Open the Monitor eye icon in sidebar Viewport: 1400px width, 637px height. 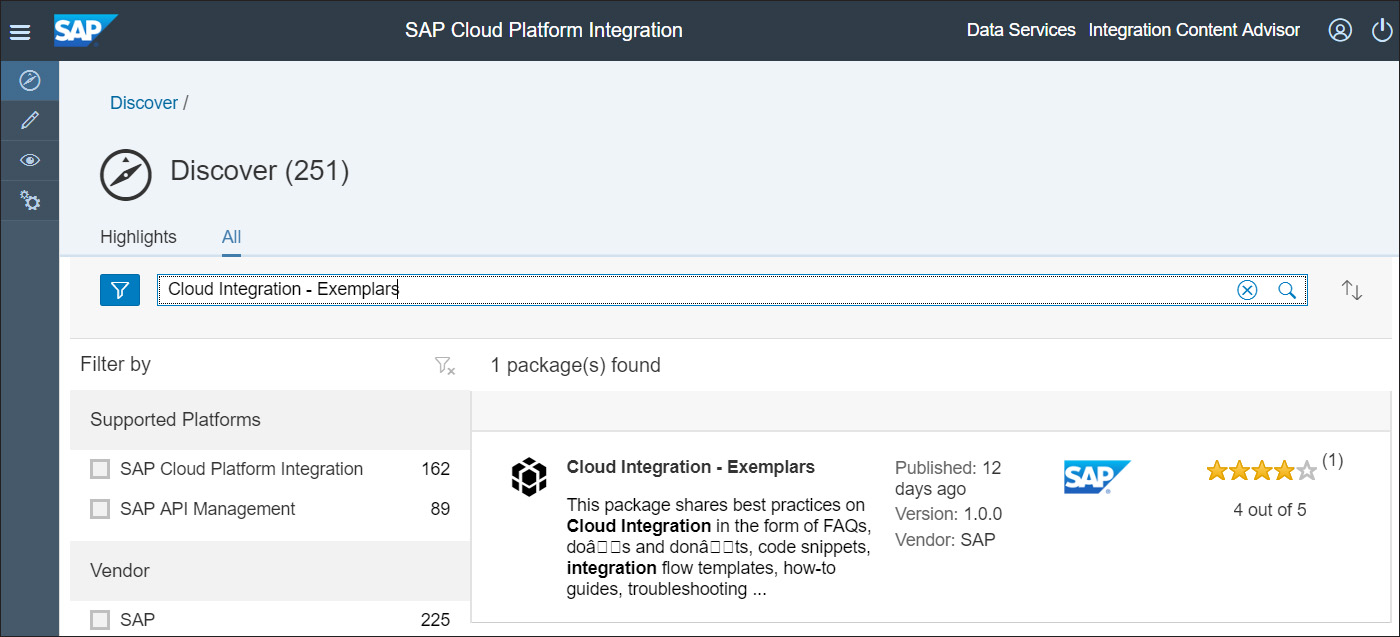pos(30,161)
